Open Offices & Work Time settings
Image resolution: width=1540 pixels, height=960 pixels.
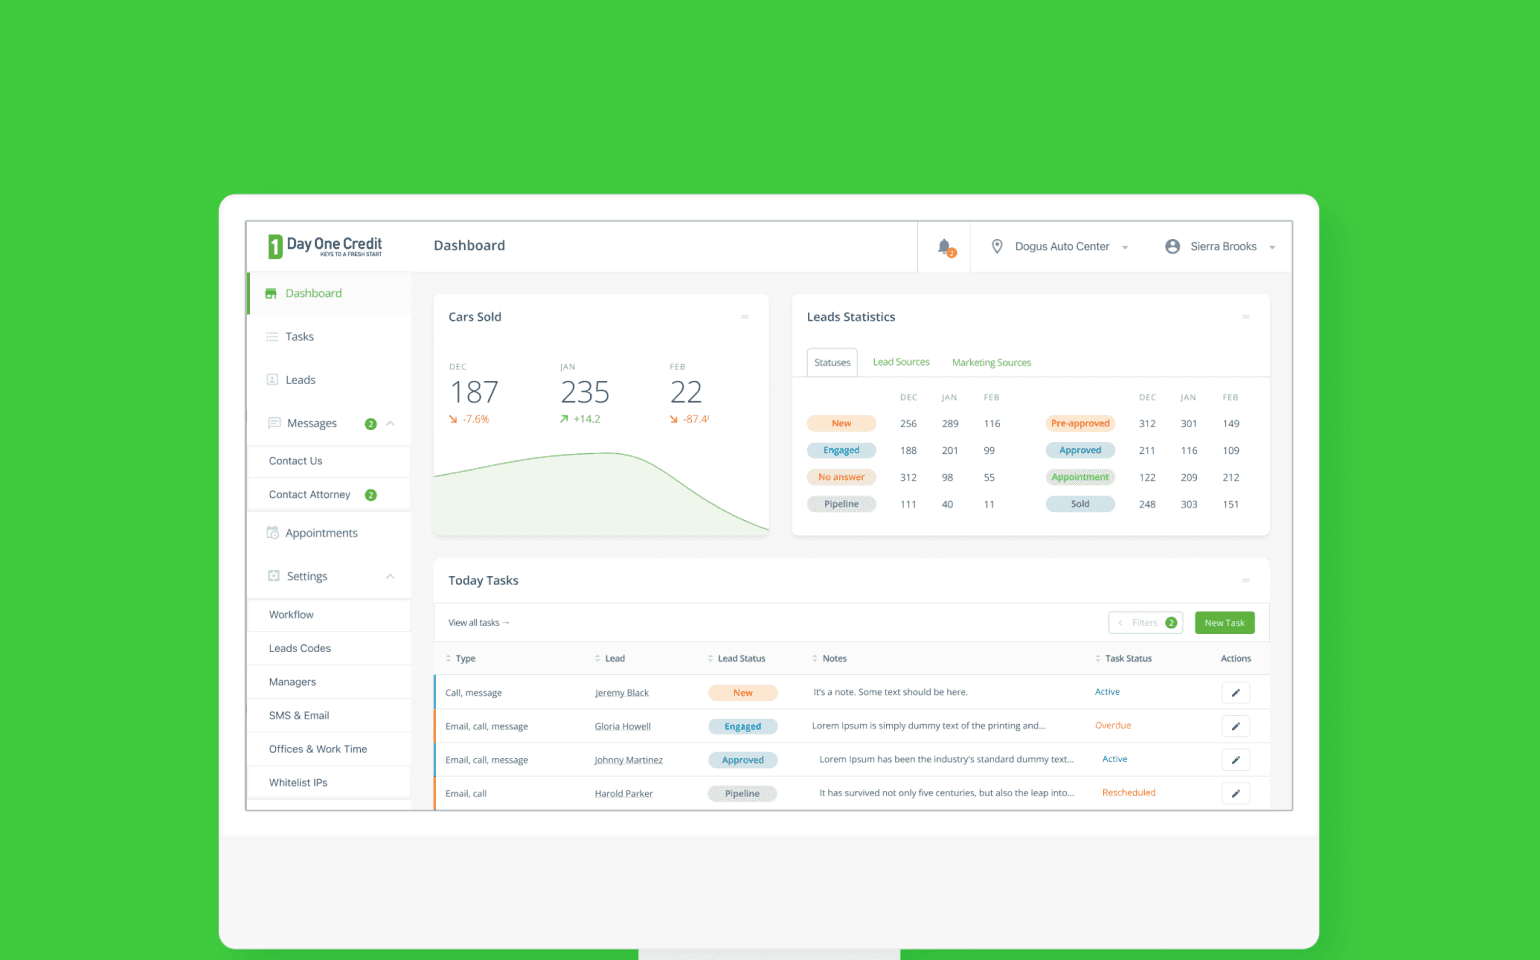coord(329,749)
